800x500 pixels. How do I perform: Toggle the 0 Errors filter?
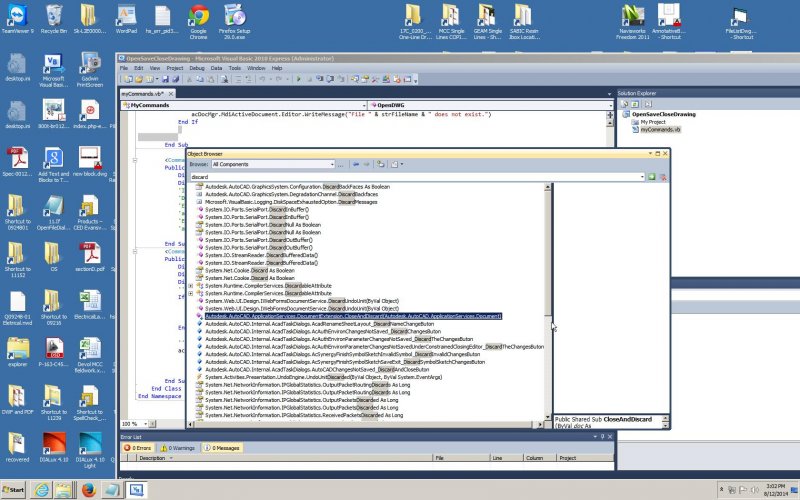[141, 448]
